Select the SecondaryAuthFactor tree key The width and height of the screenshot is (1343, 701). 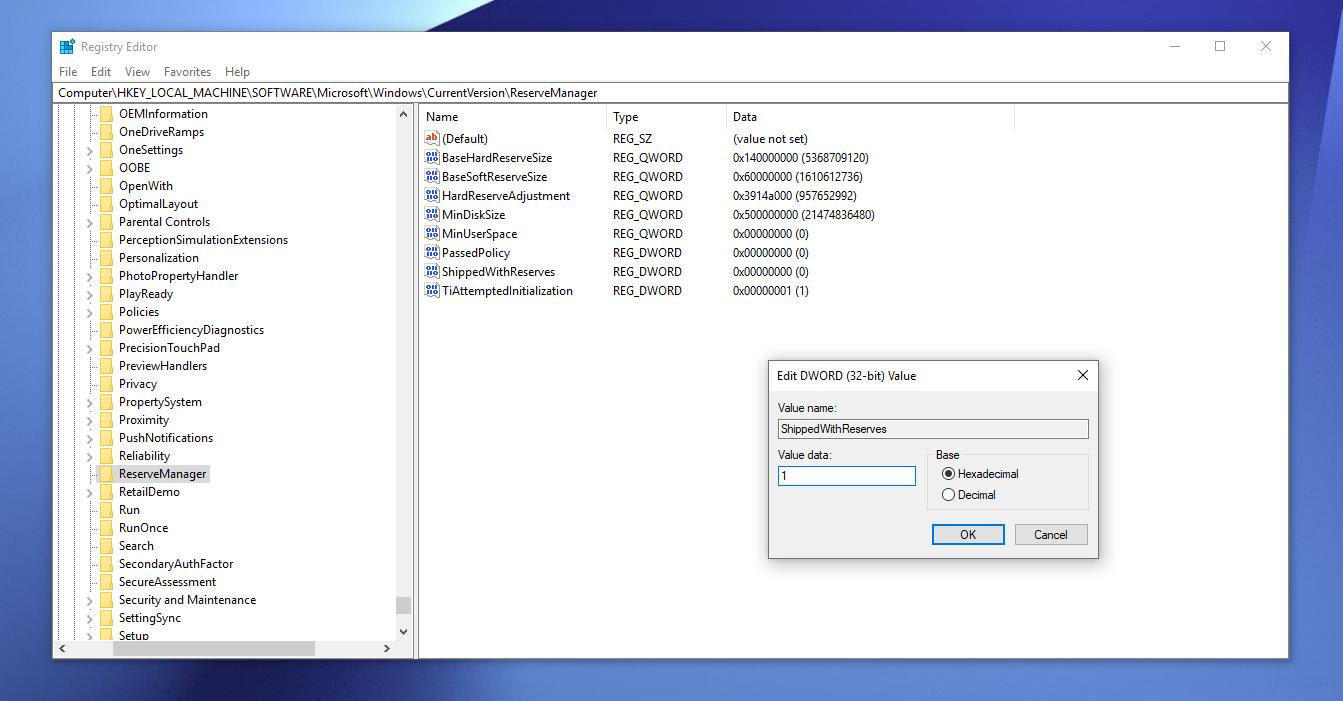(x=176, y=564)
